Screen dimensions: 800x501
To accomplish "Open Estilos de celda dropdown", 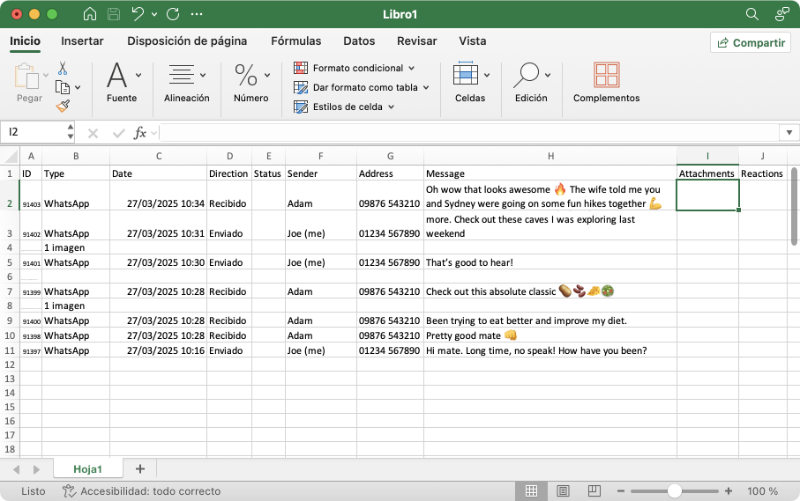I will click(344, 107).
